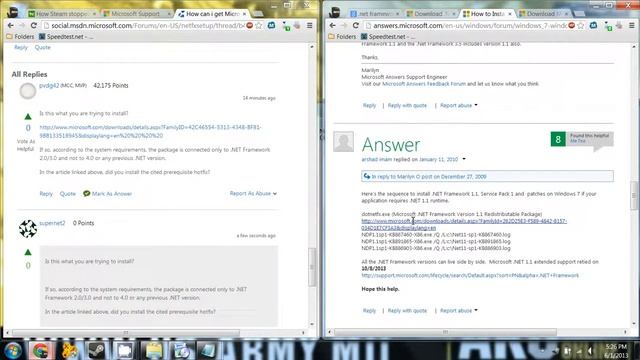This screenshot has width=640, height=360.
Task: Click Reply link above All Replies
Action: point(21,47)
